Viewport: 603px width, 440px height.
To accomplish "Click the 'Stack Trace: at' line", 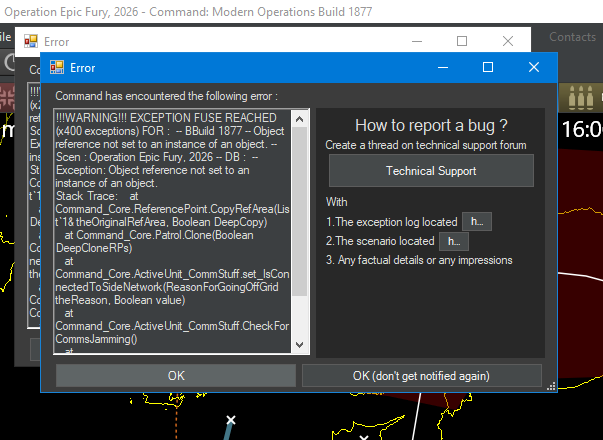I will point(97,196).
